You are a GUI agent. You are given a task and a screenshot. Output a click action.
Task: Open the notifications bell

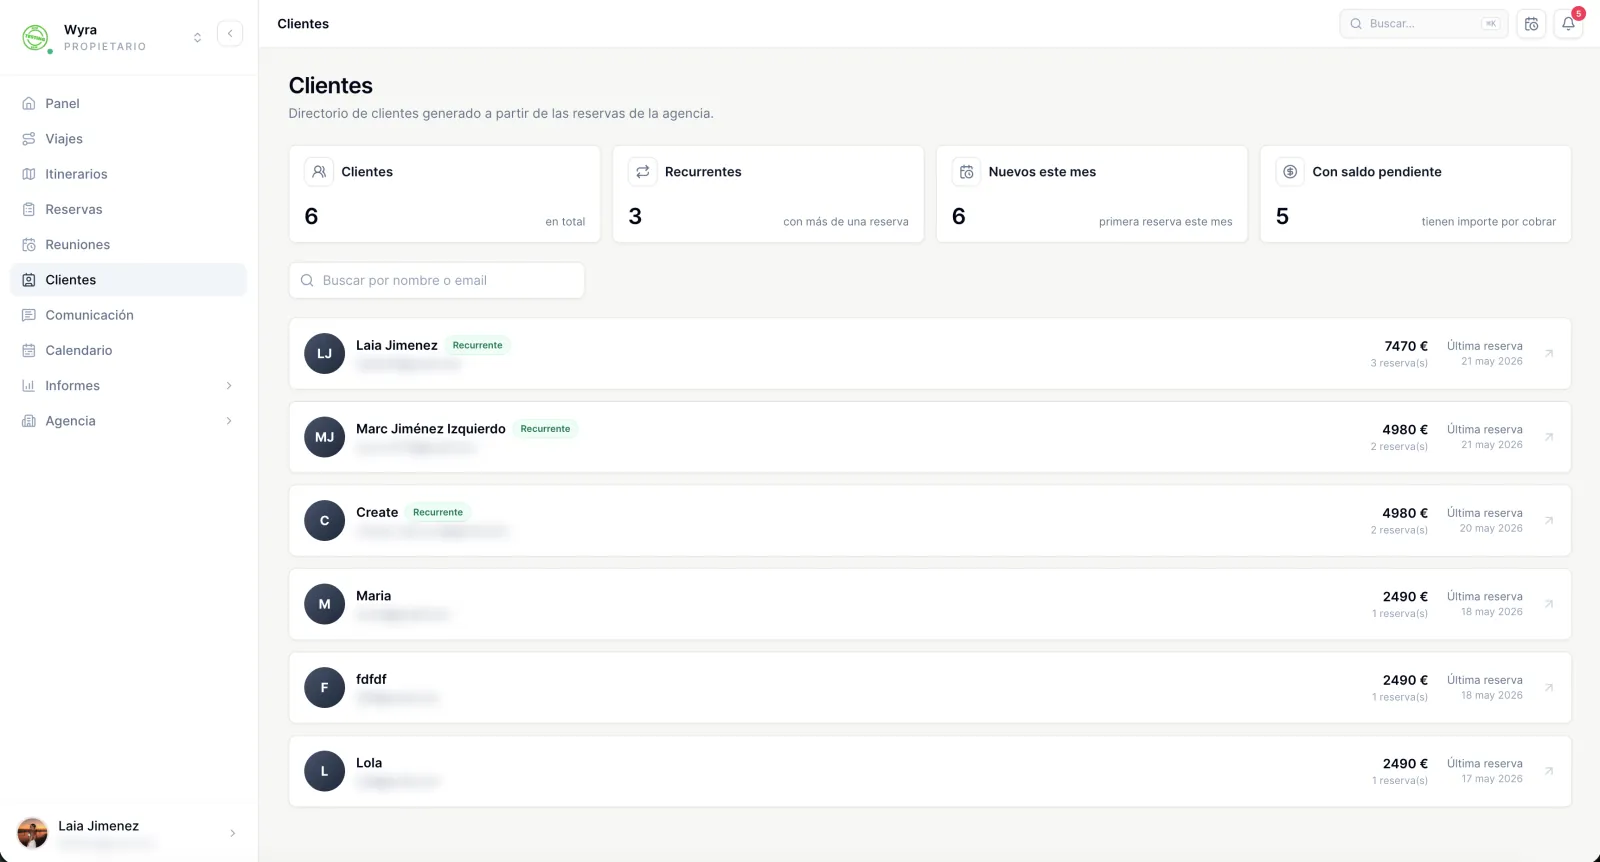(x=1568, y=24)
